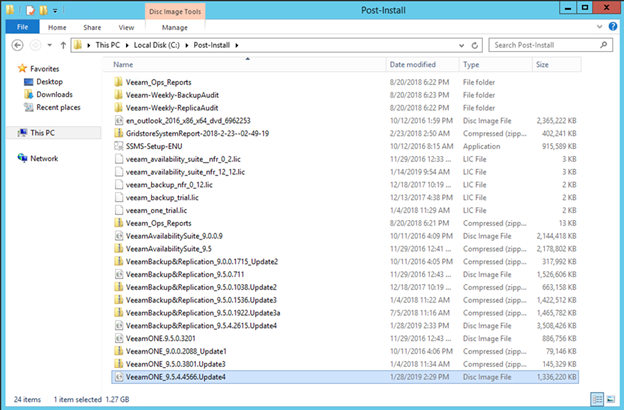
Task: Click Post-Install in the address path
Action: point(212,45)
